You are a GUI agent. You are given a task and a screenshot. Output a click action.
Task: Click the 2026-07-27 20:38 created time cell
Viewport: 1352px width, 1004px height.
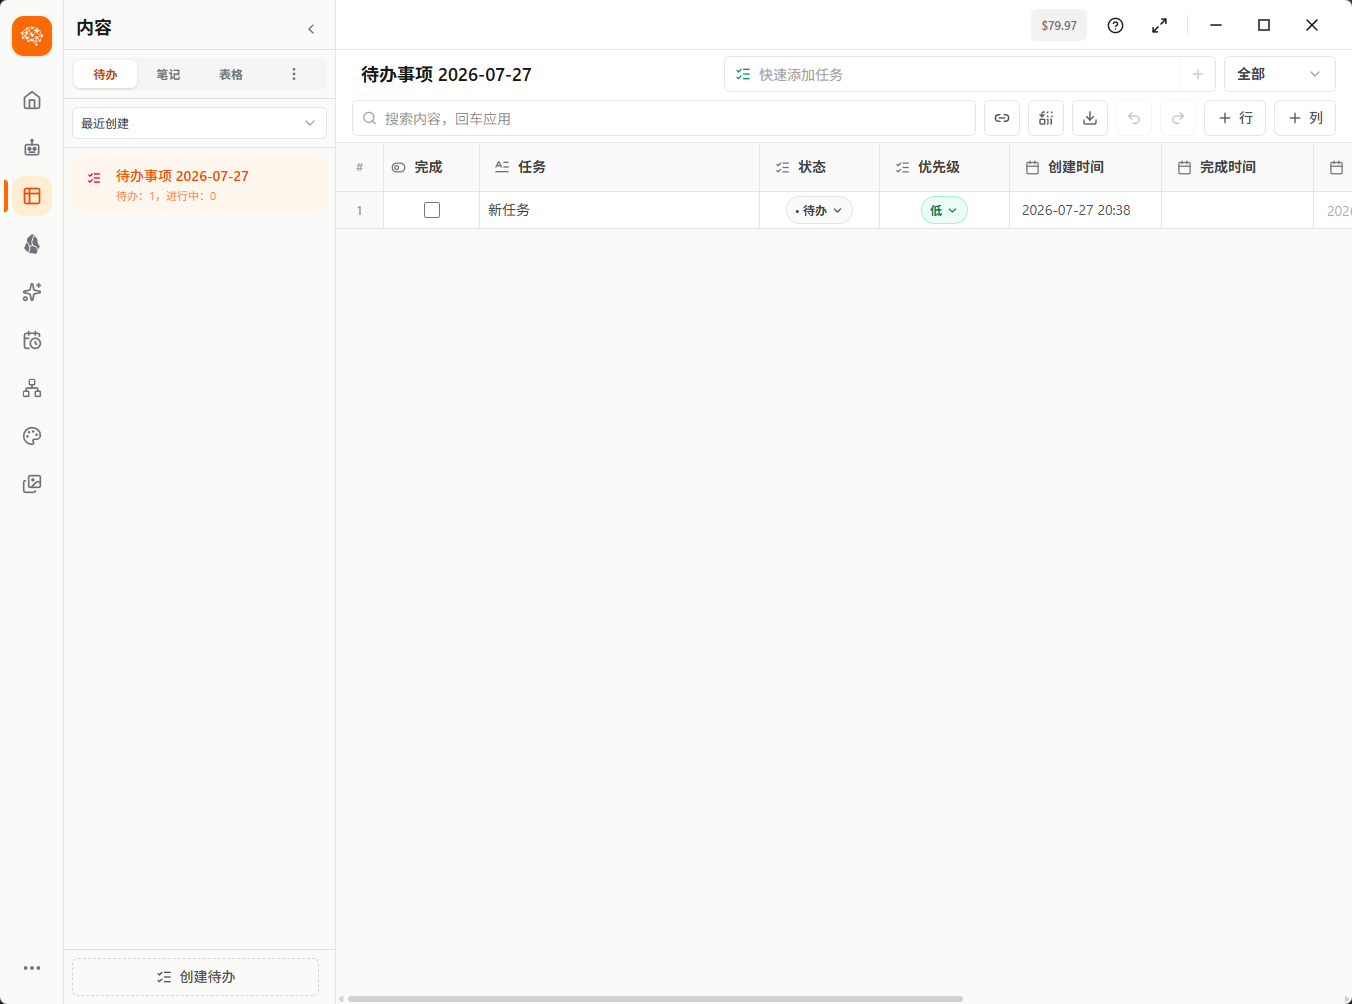pyautogui.click(x=1086, y=210)
